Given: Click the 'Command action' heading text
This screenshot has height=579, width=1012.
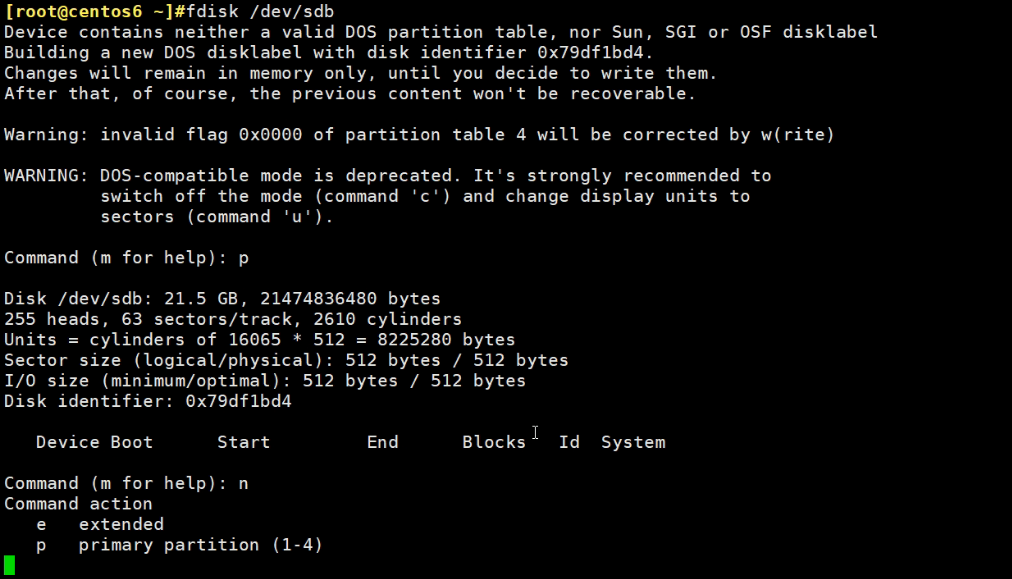Looking at the screenshot, I should pyautogui.click(x=78, y=504).
